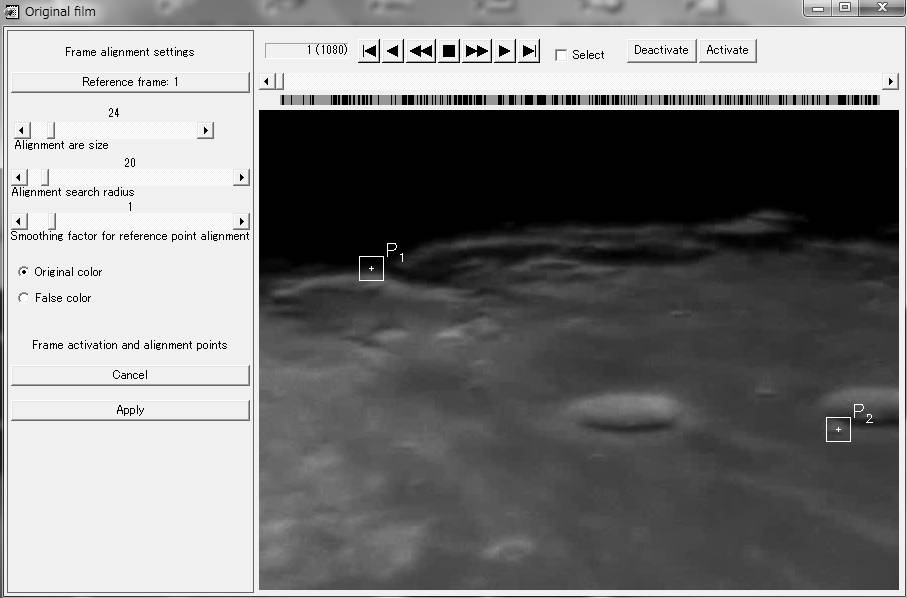Viewport: 907px width, 598px height.
Task: Enable the Select checkbox
Action: pos(561,55)
